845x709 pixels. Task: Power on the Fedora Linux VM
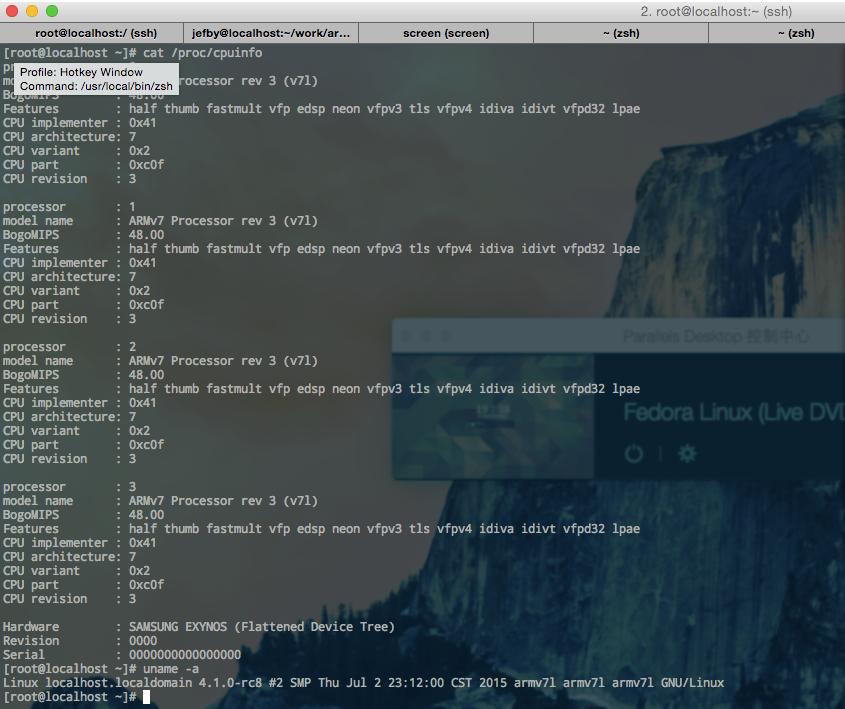click(x=633, y=452)
